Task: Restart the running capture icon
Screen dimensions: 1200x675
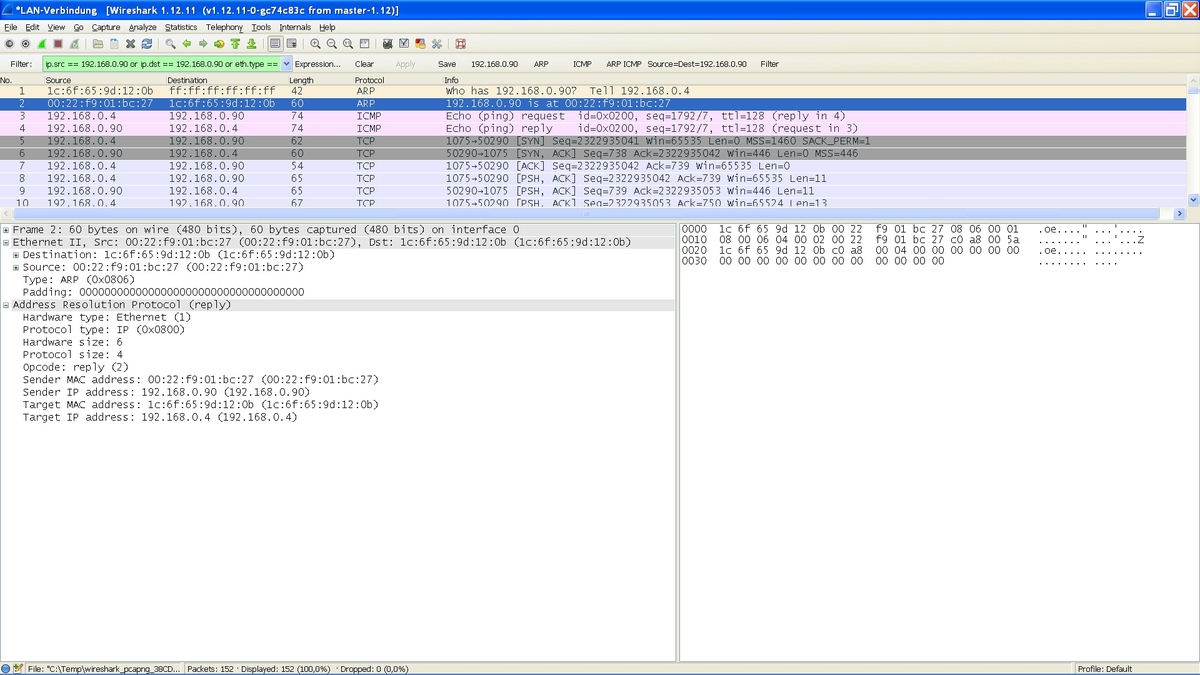Action: click(75, 44)
